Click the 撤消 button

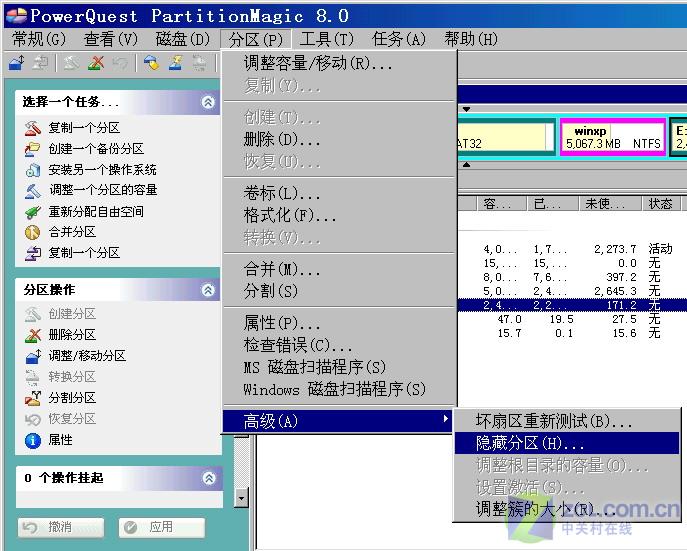[61, 527]
